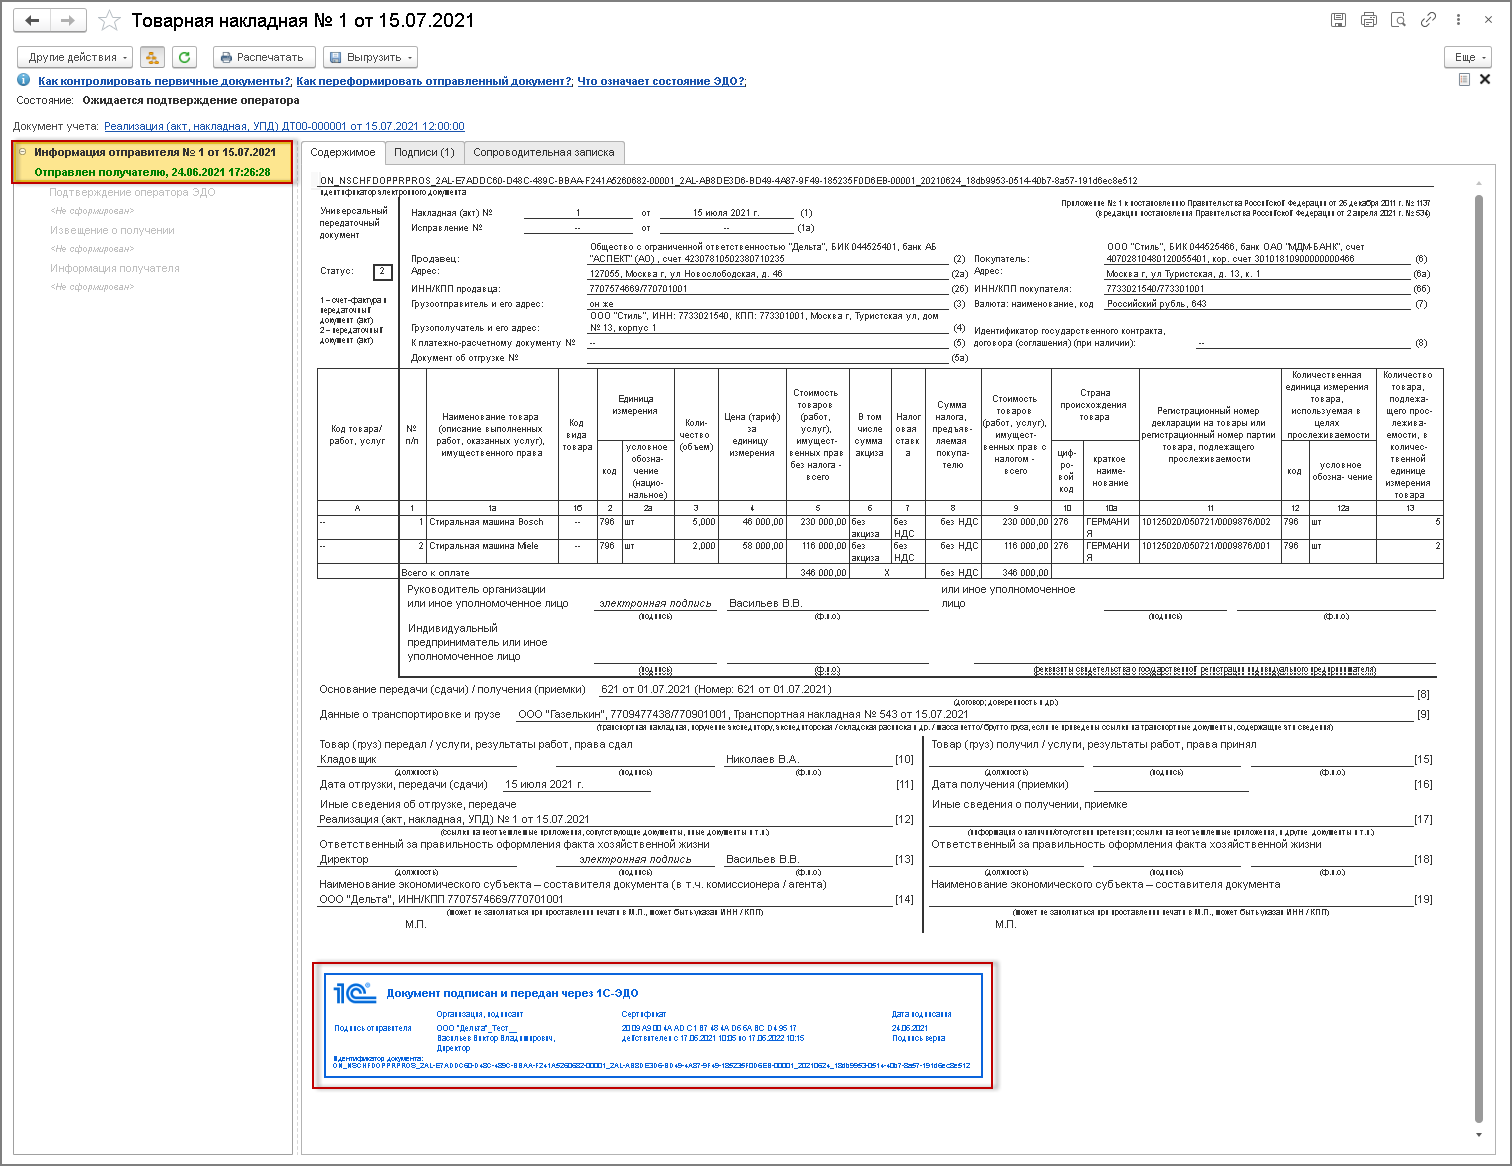Click the scroll down arrow of document
This screenshot has height=1166, width=1512.
tap(1479, 1135)
